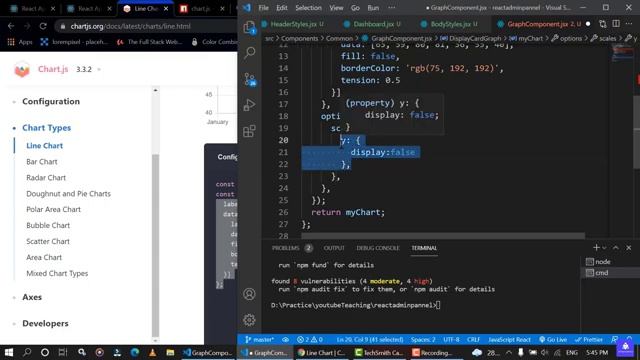Open the Windows Start menu
The image size is (640, 360).
click(x=9, y=352)
